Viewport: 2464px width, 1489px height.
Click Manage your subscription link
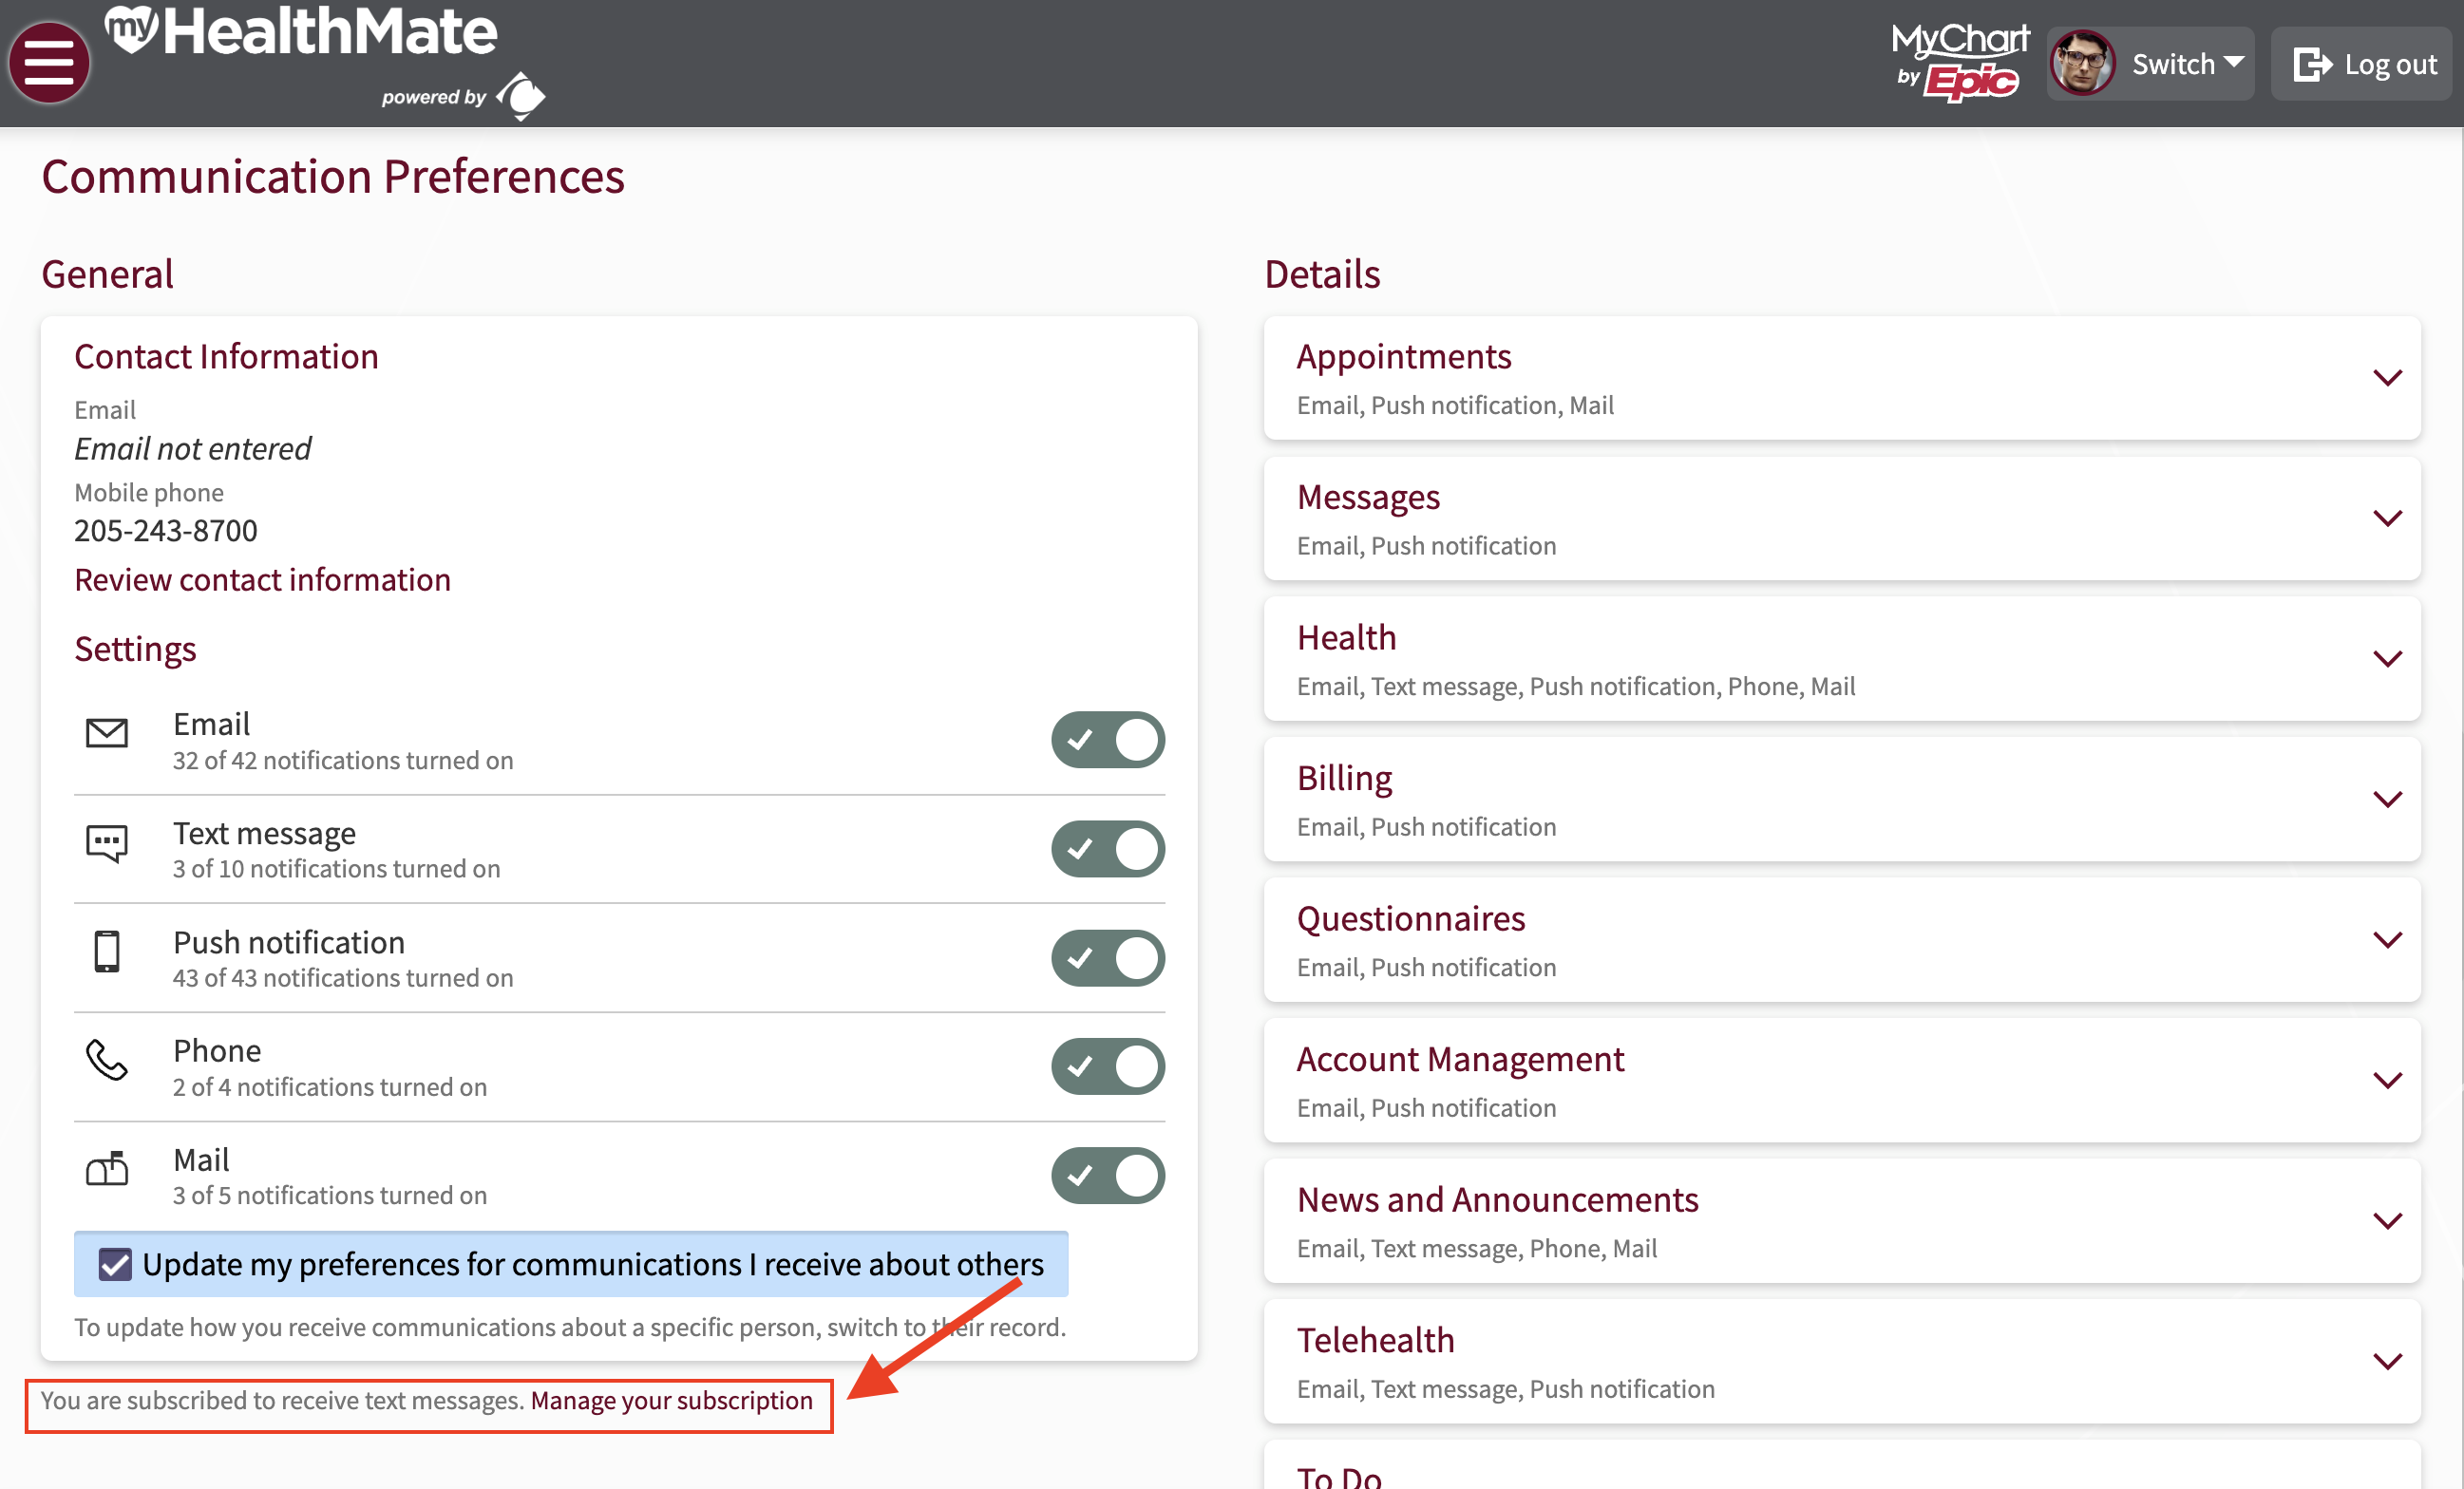tap(671, 1400)
